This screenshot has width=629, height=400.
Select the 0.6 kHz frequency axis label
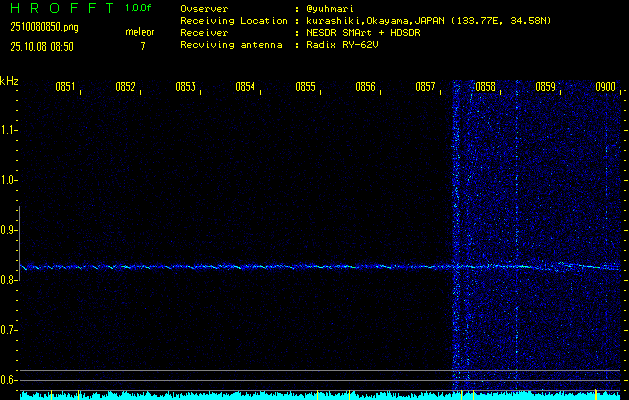tap(9, 380)
